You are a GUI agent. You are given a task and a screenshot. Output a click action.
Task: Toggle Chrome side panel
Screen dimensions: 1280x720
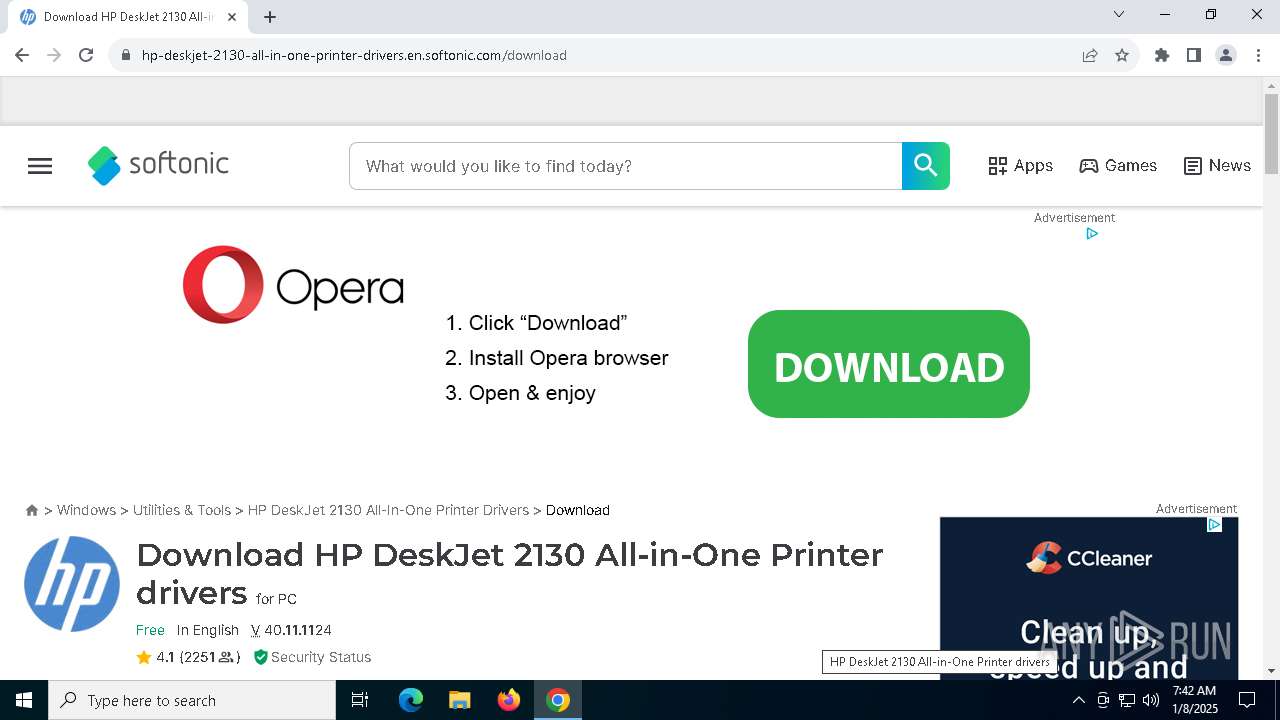click(x=1194, y=55)
